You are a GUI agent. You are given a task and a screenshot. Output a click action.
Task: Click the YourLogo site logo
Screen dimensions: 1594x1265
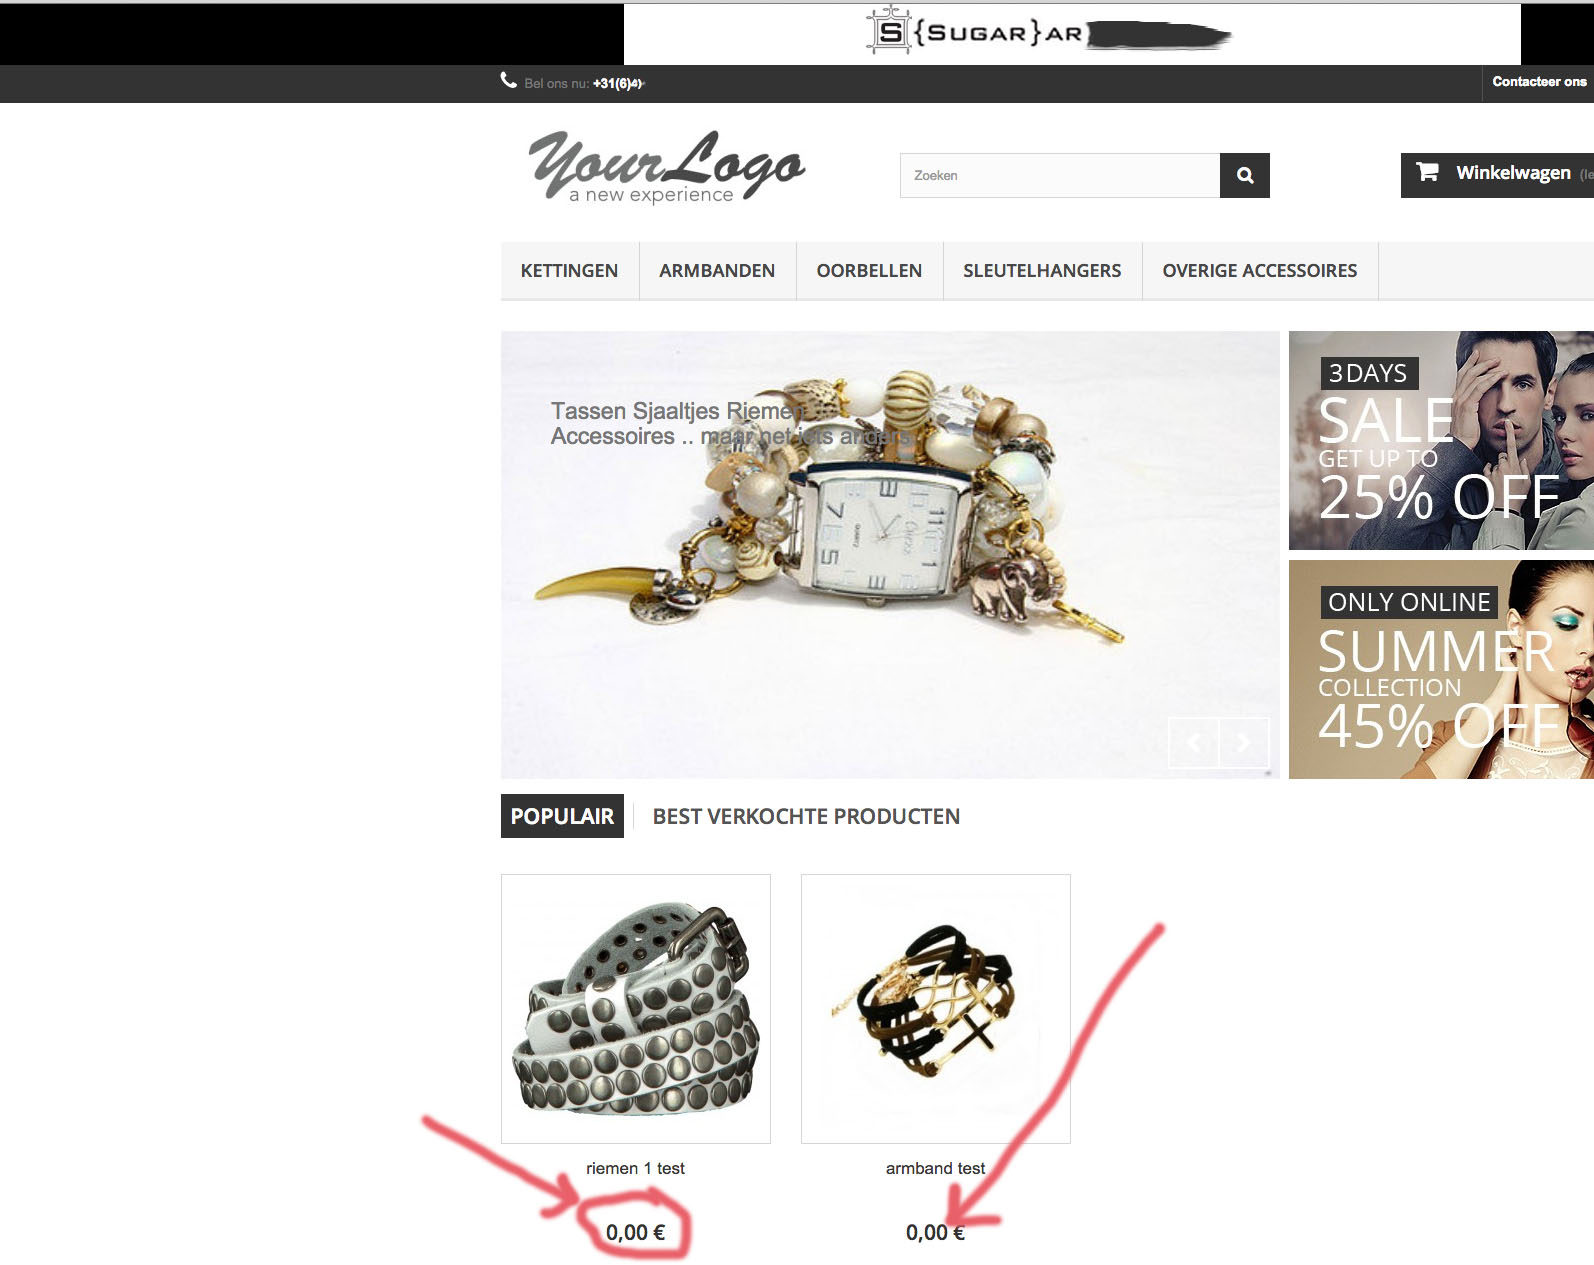(667, 167)
